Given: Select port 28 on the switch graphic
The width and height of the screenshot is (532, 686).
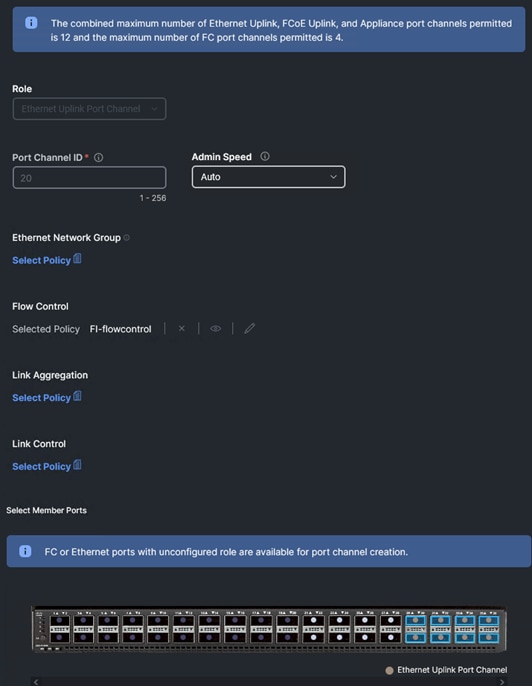Looking at the screenshot, I should click(390, 637).
